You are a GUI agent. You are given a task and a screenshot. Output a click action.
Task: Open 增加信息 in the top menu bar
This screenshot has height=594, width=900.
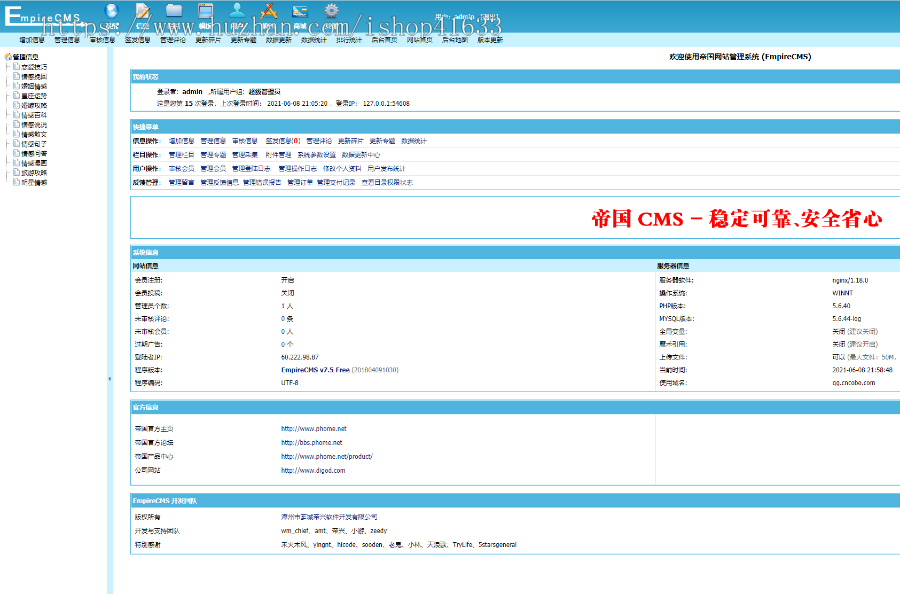click(x=31, y=41)
